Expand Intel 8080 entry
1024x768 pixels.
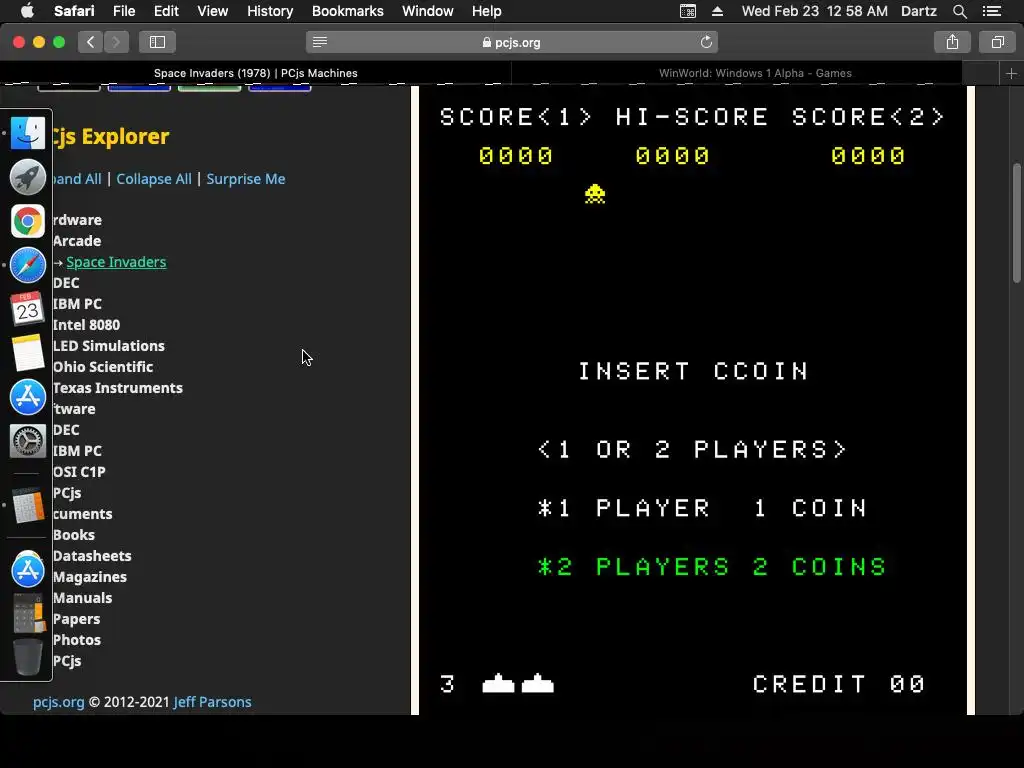[86, 325]
